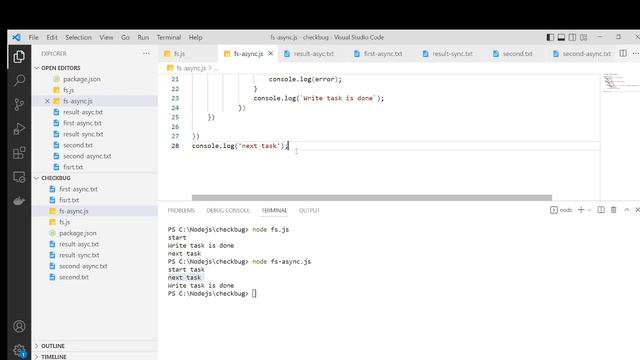Open the File menu
Image resolution: width=640 pixels, height=360 pixels.
[33, 37]
